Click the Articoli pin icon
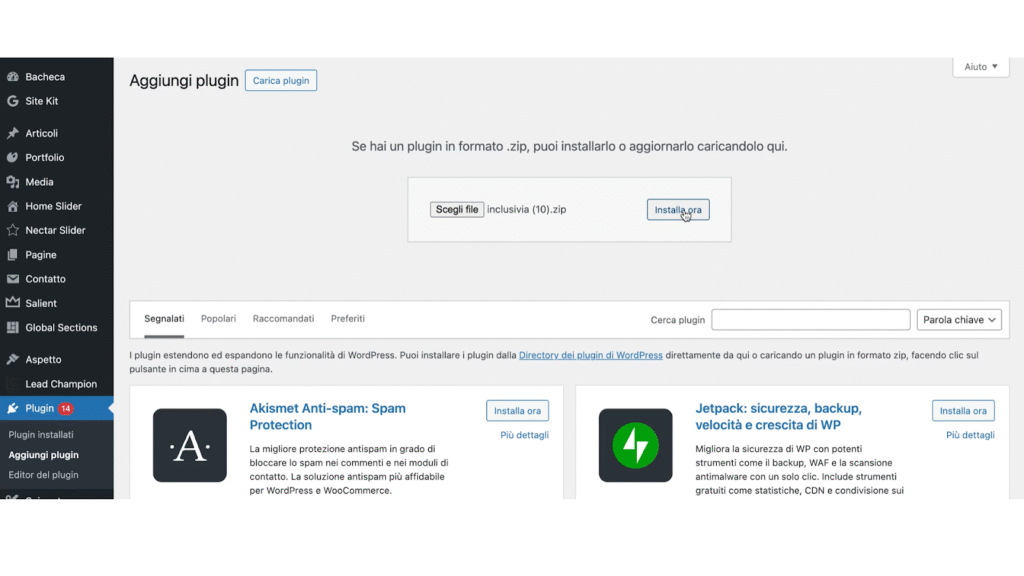This screenshot has height=576, width=1024. (13, 134)
